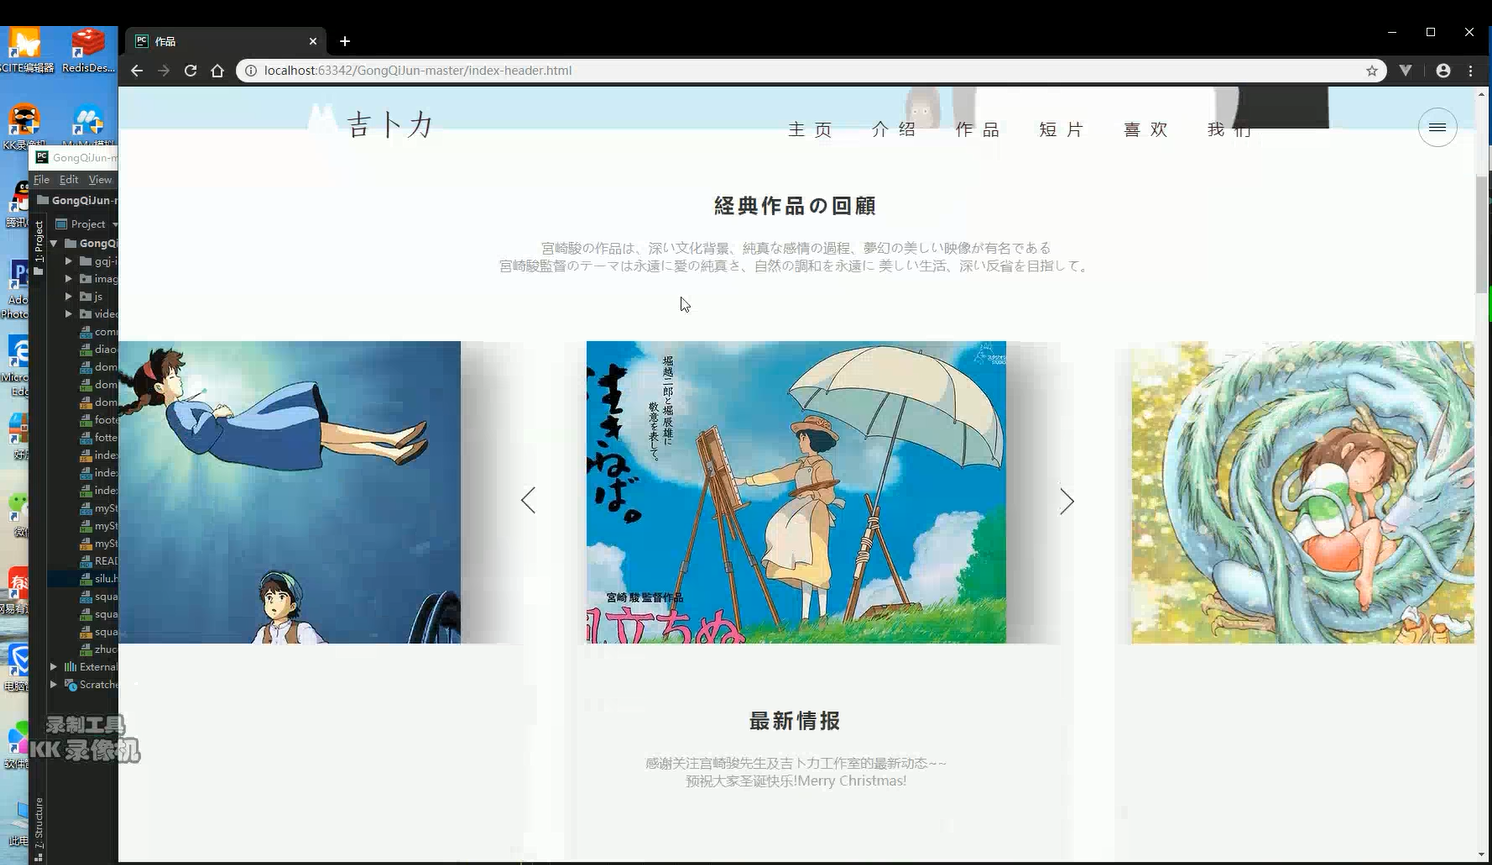Launch the red 网易有道 dictionary icon
The height and width of the screenshot is (865, 1492).
(x=17, y=590)
